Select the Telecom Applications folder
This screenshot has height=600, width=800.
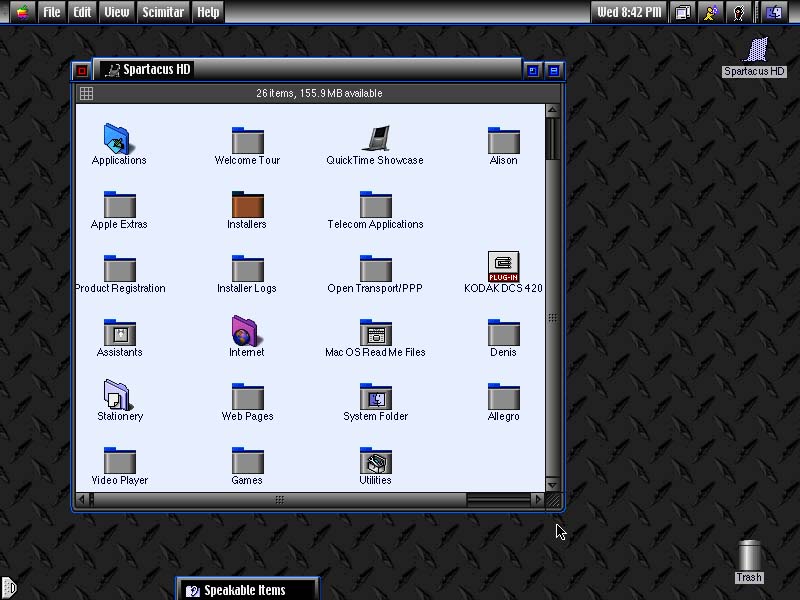[x=376, y=204]
